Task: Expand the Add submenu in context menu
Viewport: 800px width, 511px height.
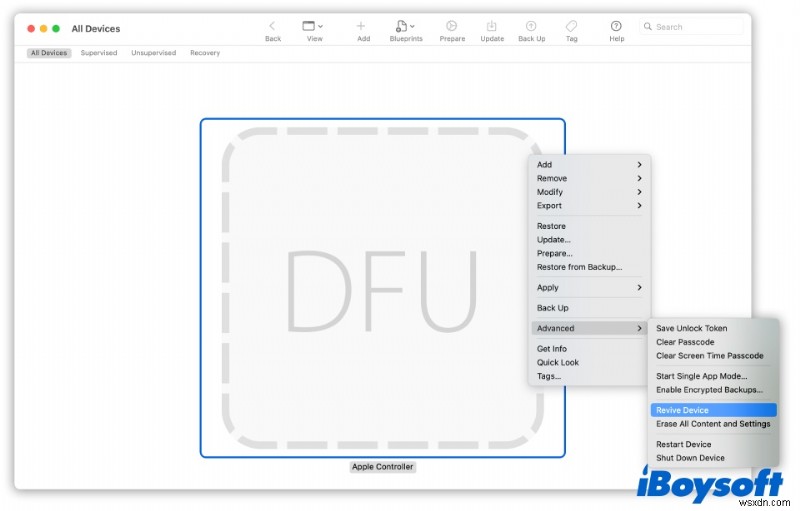Action: pos(590,165)
